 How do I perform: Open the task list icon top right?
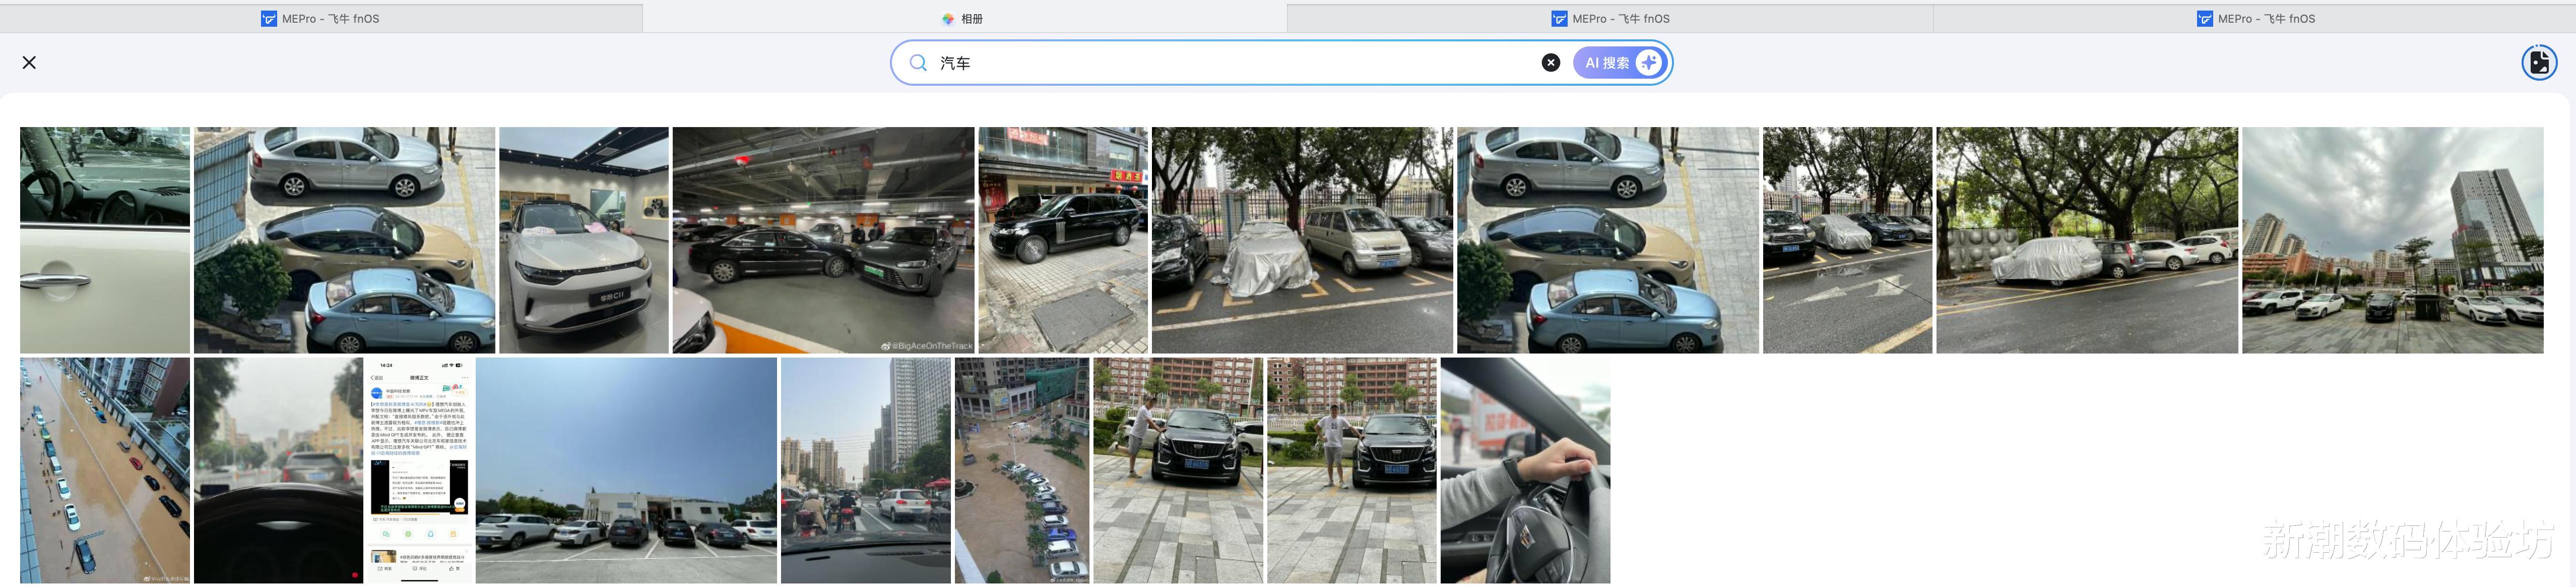[x=2538, y=62]
